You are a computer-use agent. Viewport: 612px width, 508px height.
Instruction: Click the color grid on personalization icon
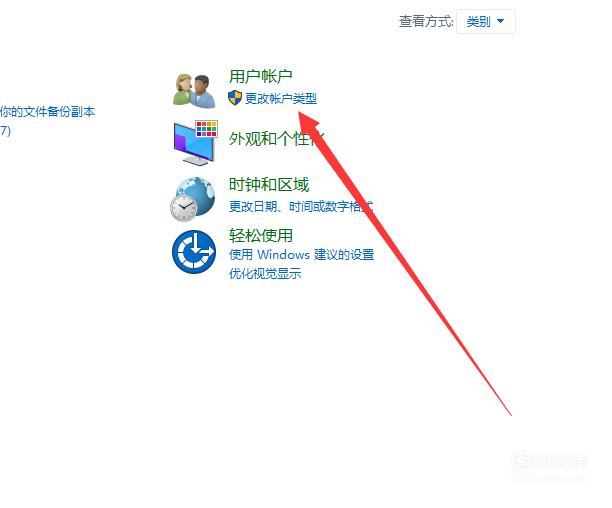pyautogui.click(x=206, y=129)
